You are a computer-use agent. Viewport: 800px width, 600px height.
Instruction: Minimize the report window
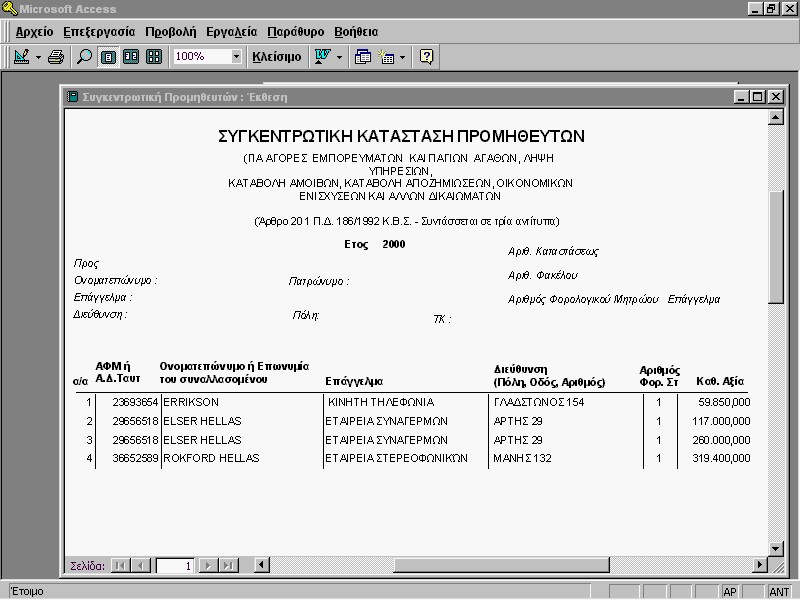[741, 96]
